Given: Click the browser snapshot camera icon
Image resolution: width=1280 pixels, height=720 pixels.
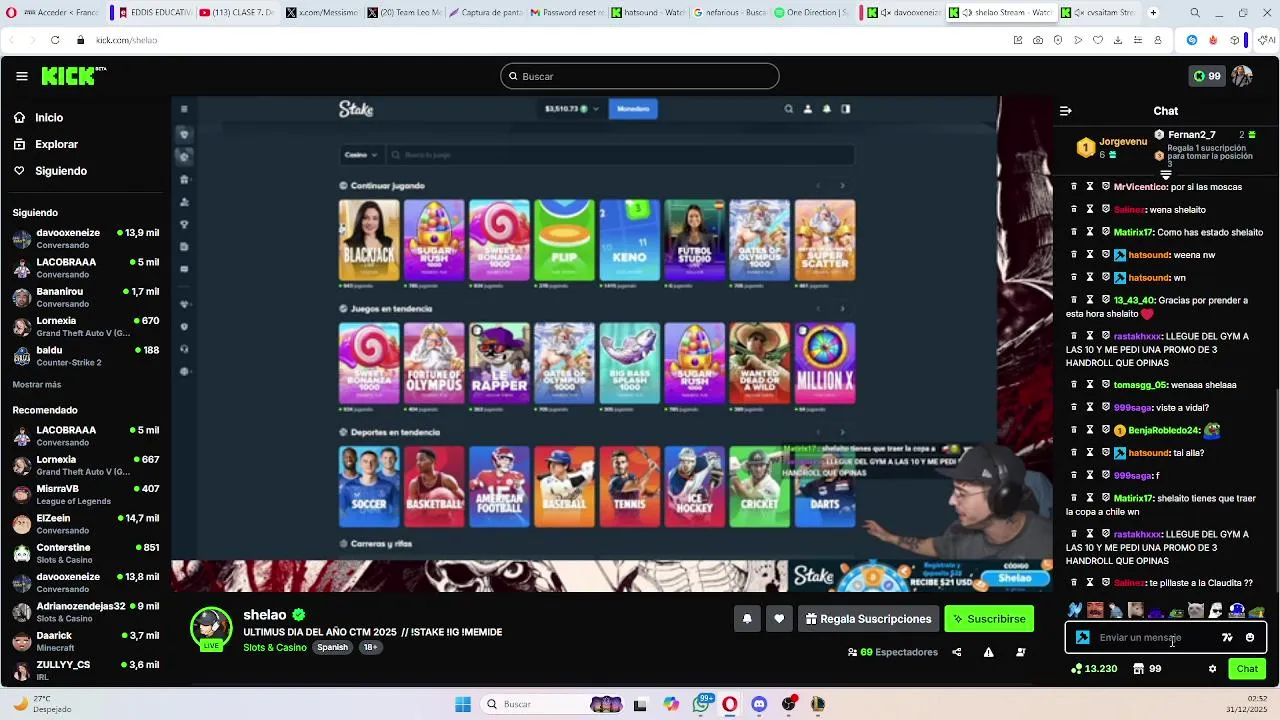Looking at the screenshot, I should point(1038,40).
